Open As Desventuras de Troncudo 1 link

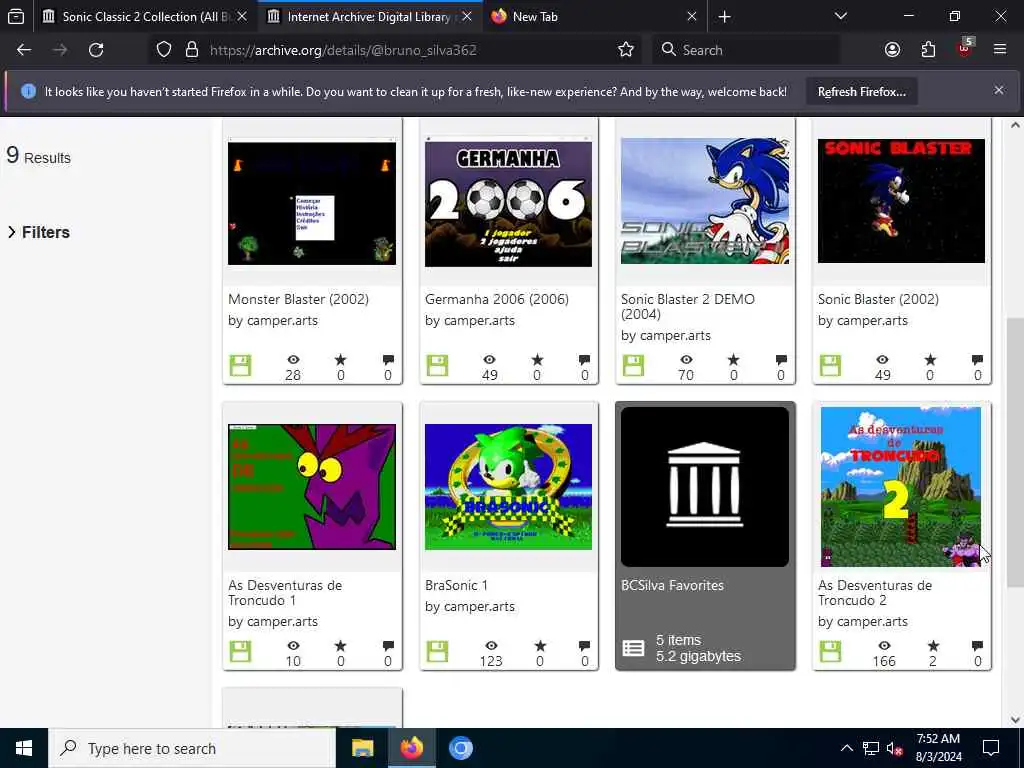click(x=285, y=592)
